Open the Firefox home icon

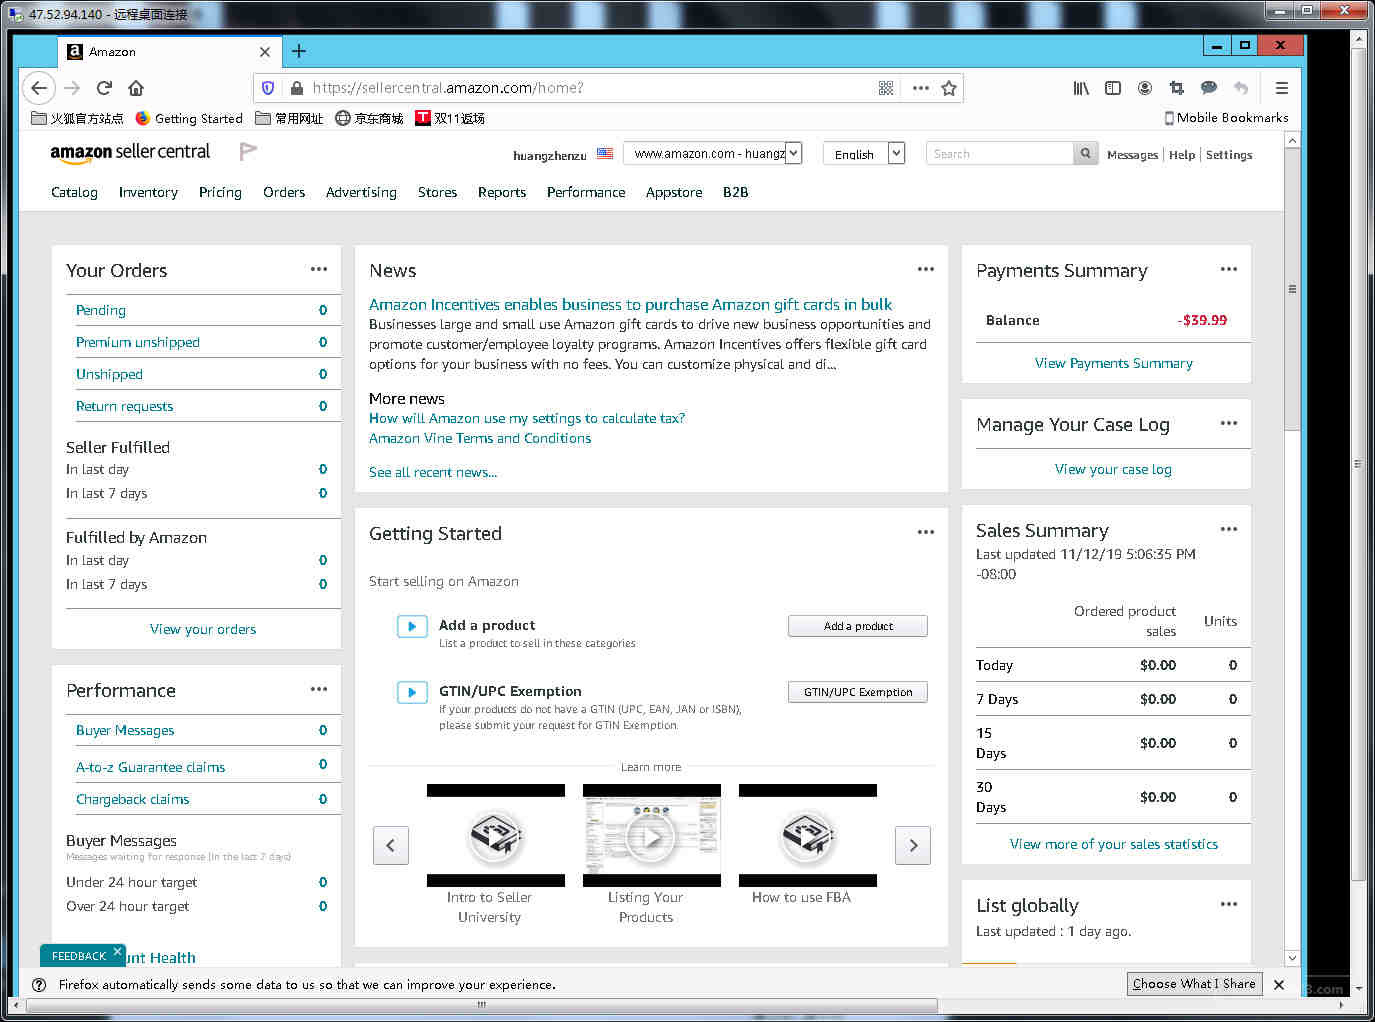pos(136,88)
